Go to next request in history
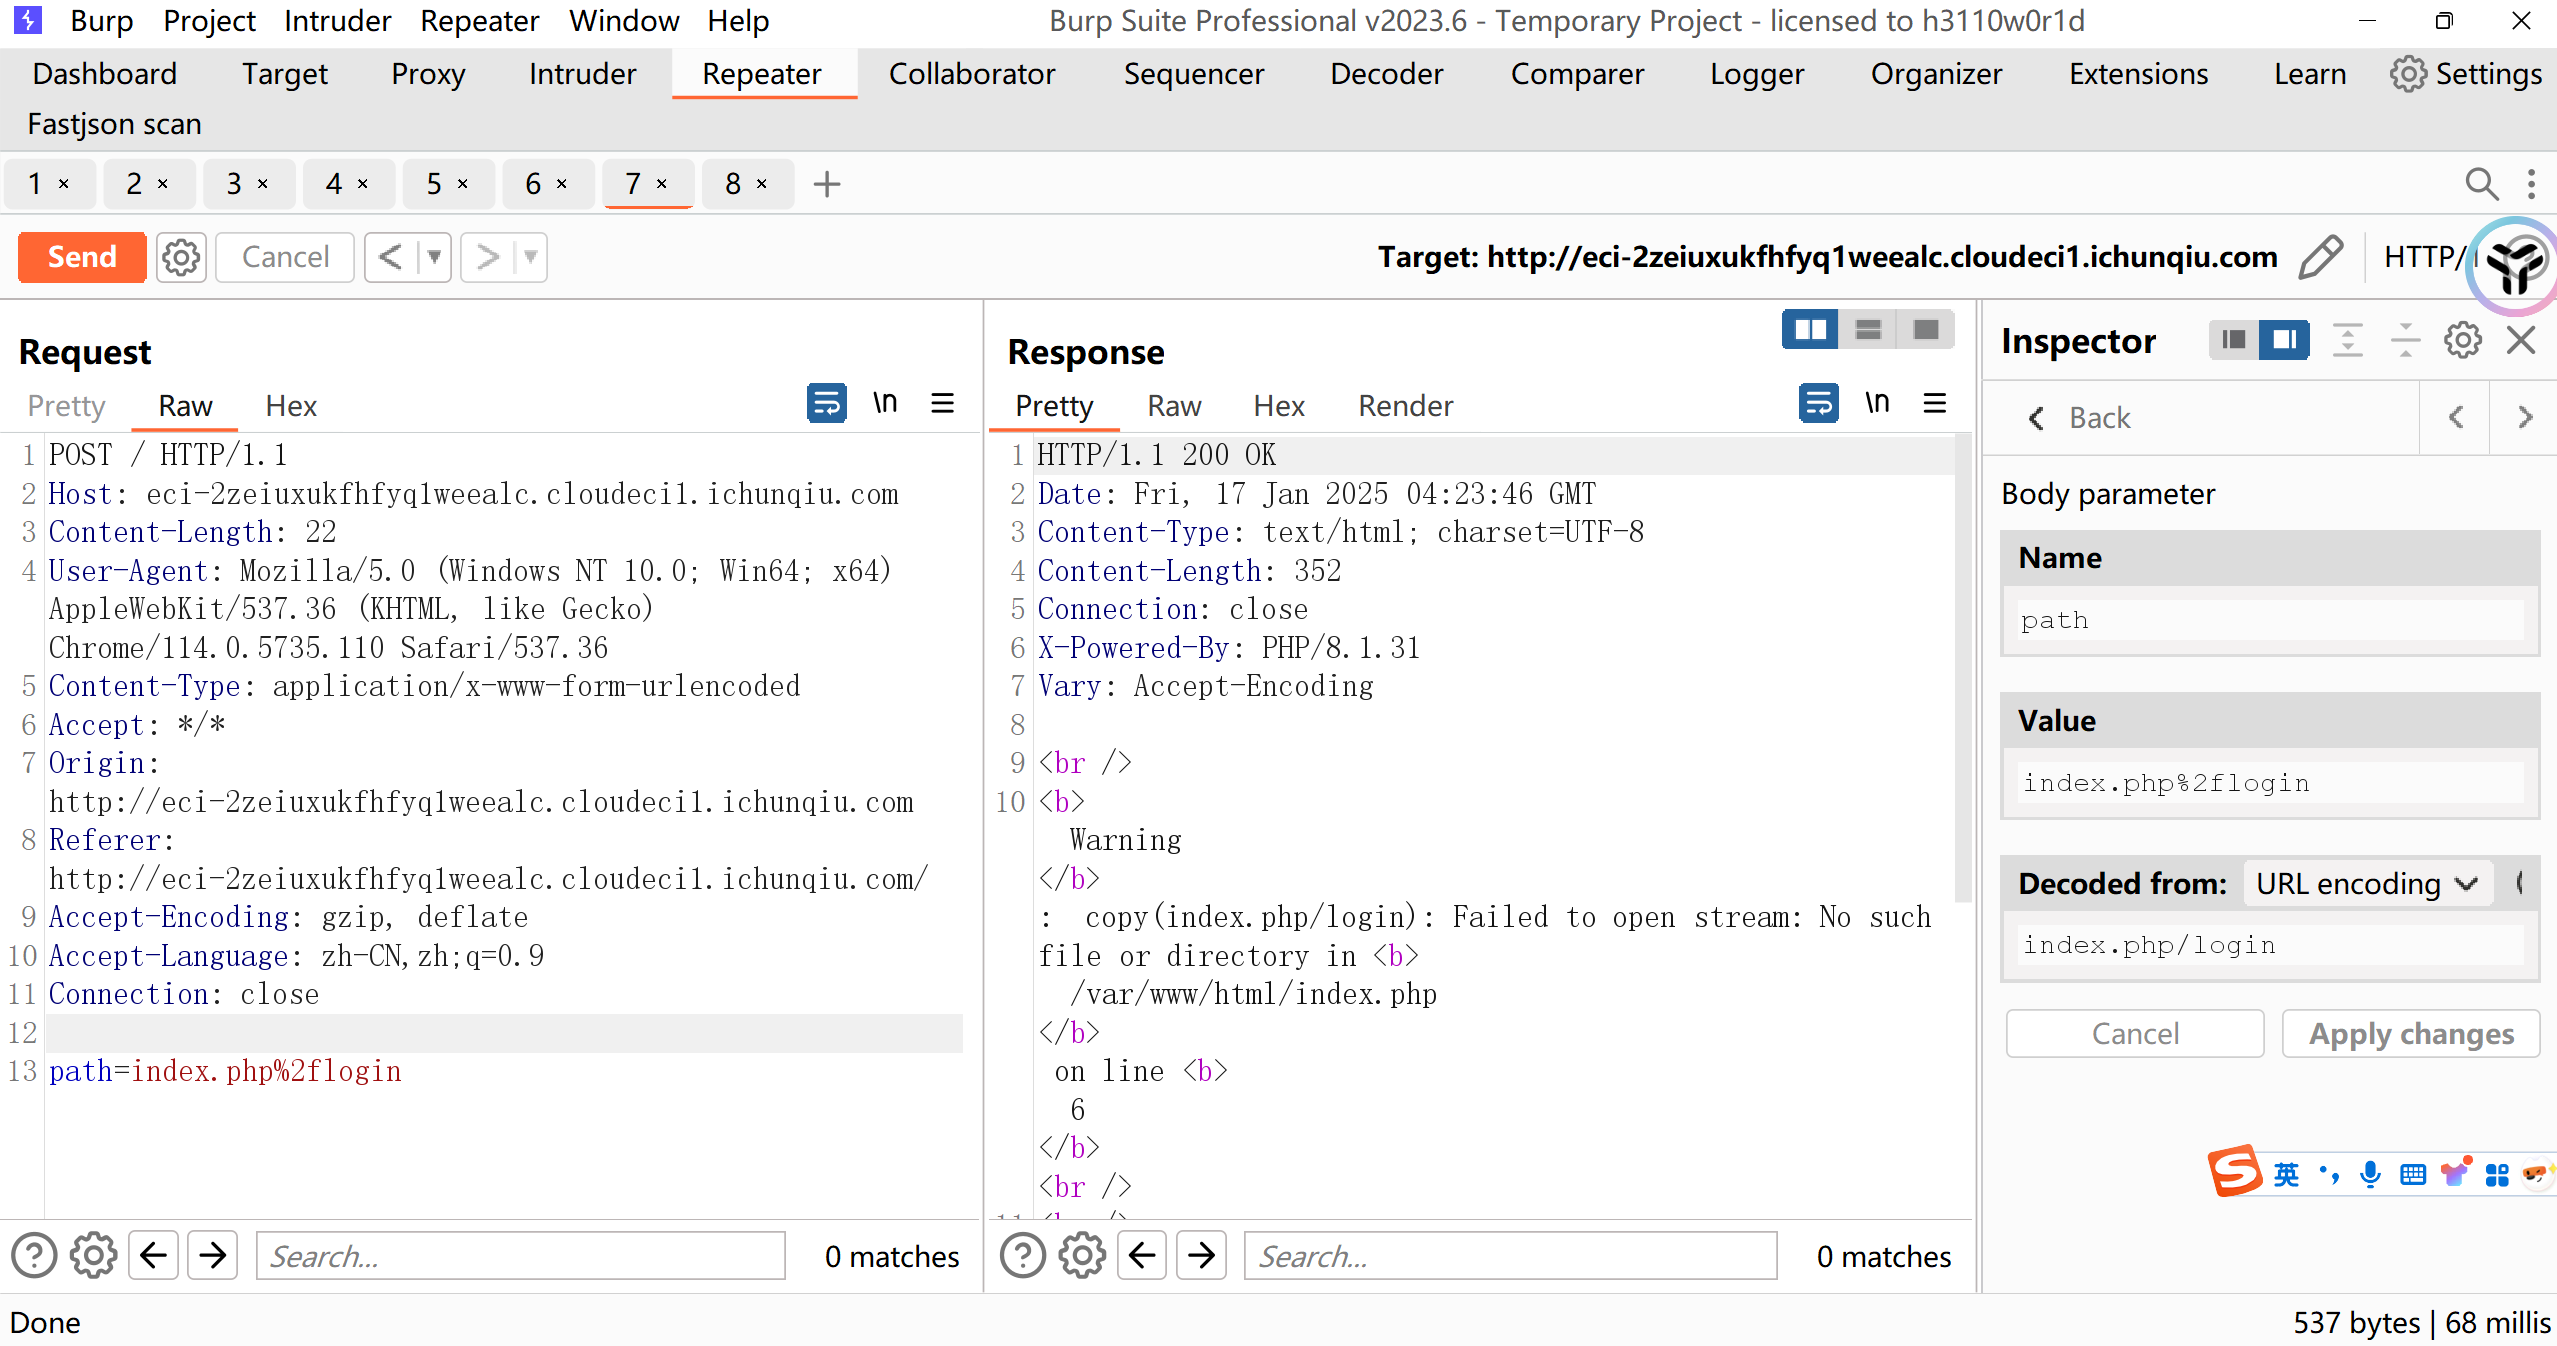 487,257
